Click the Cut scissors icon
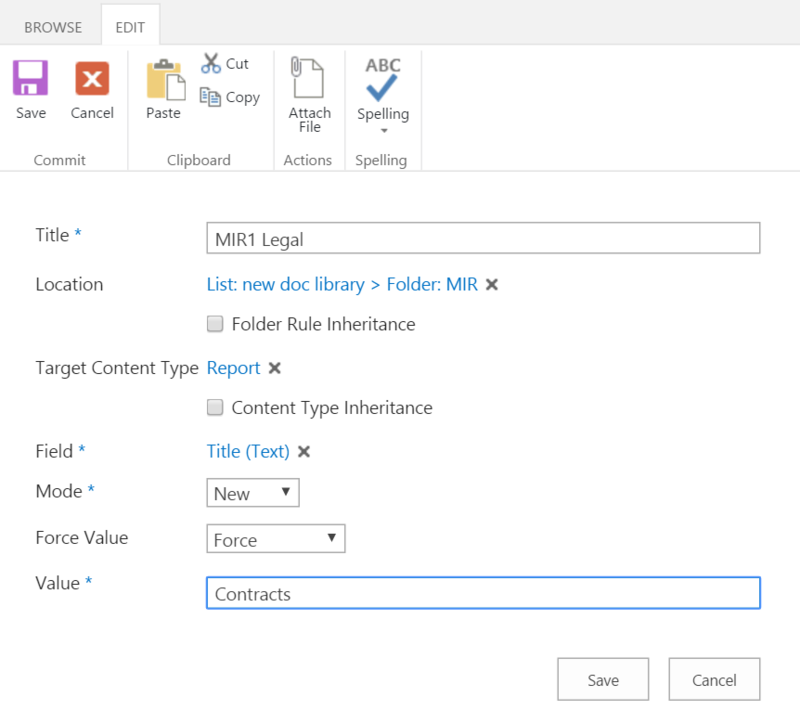 pos(211,63)
